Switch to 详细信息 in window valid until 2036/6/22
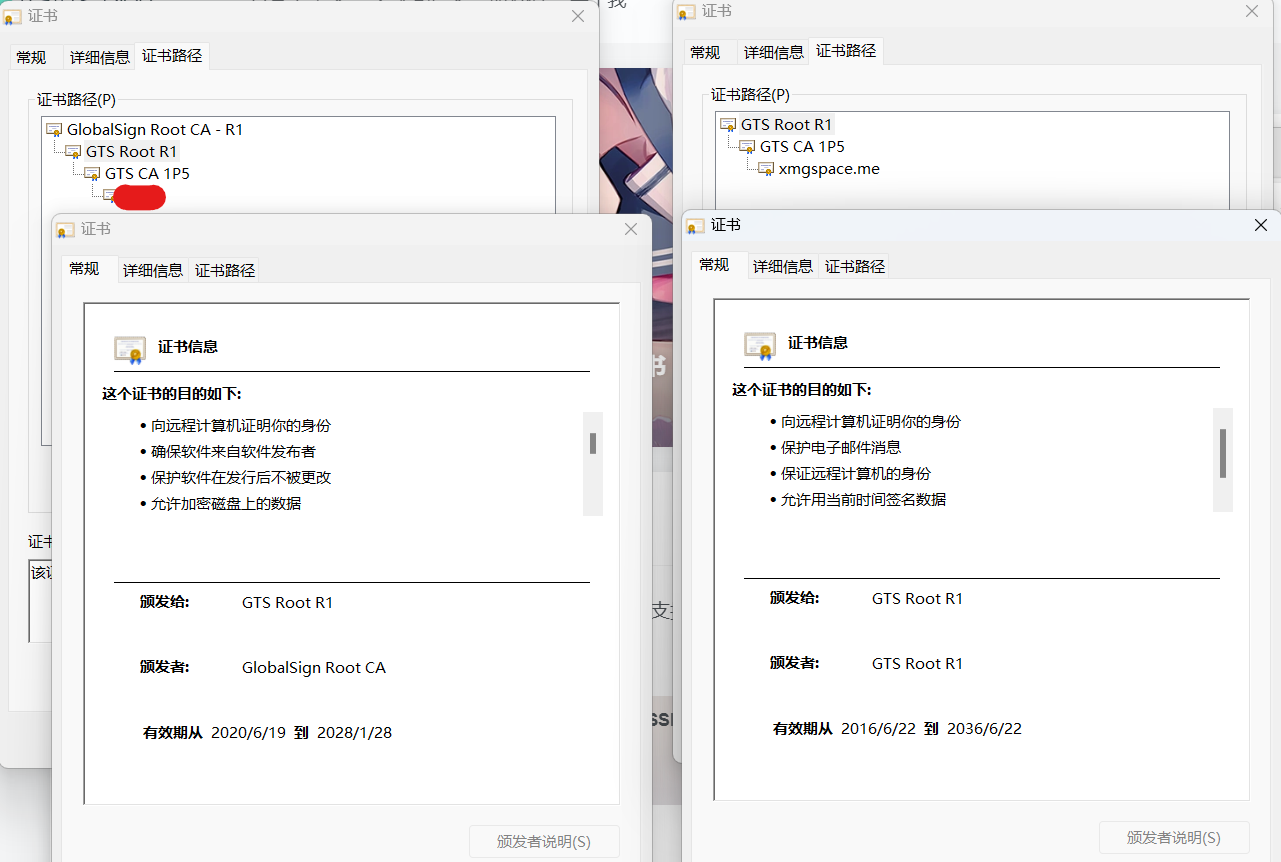 (x=783, y=266)
